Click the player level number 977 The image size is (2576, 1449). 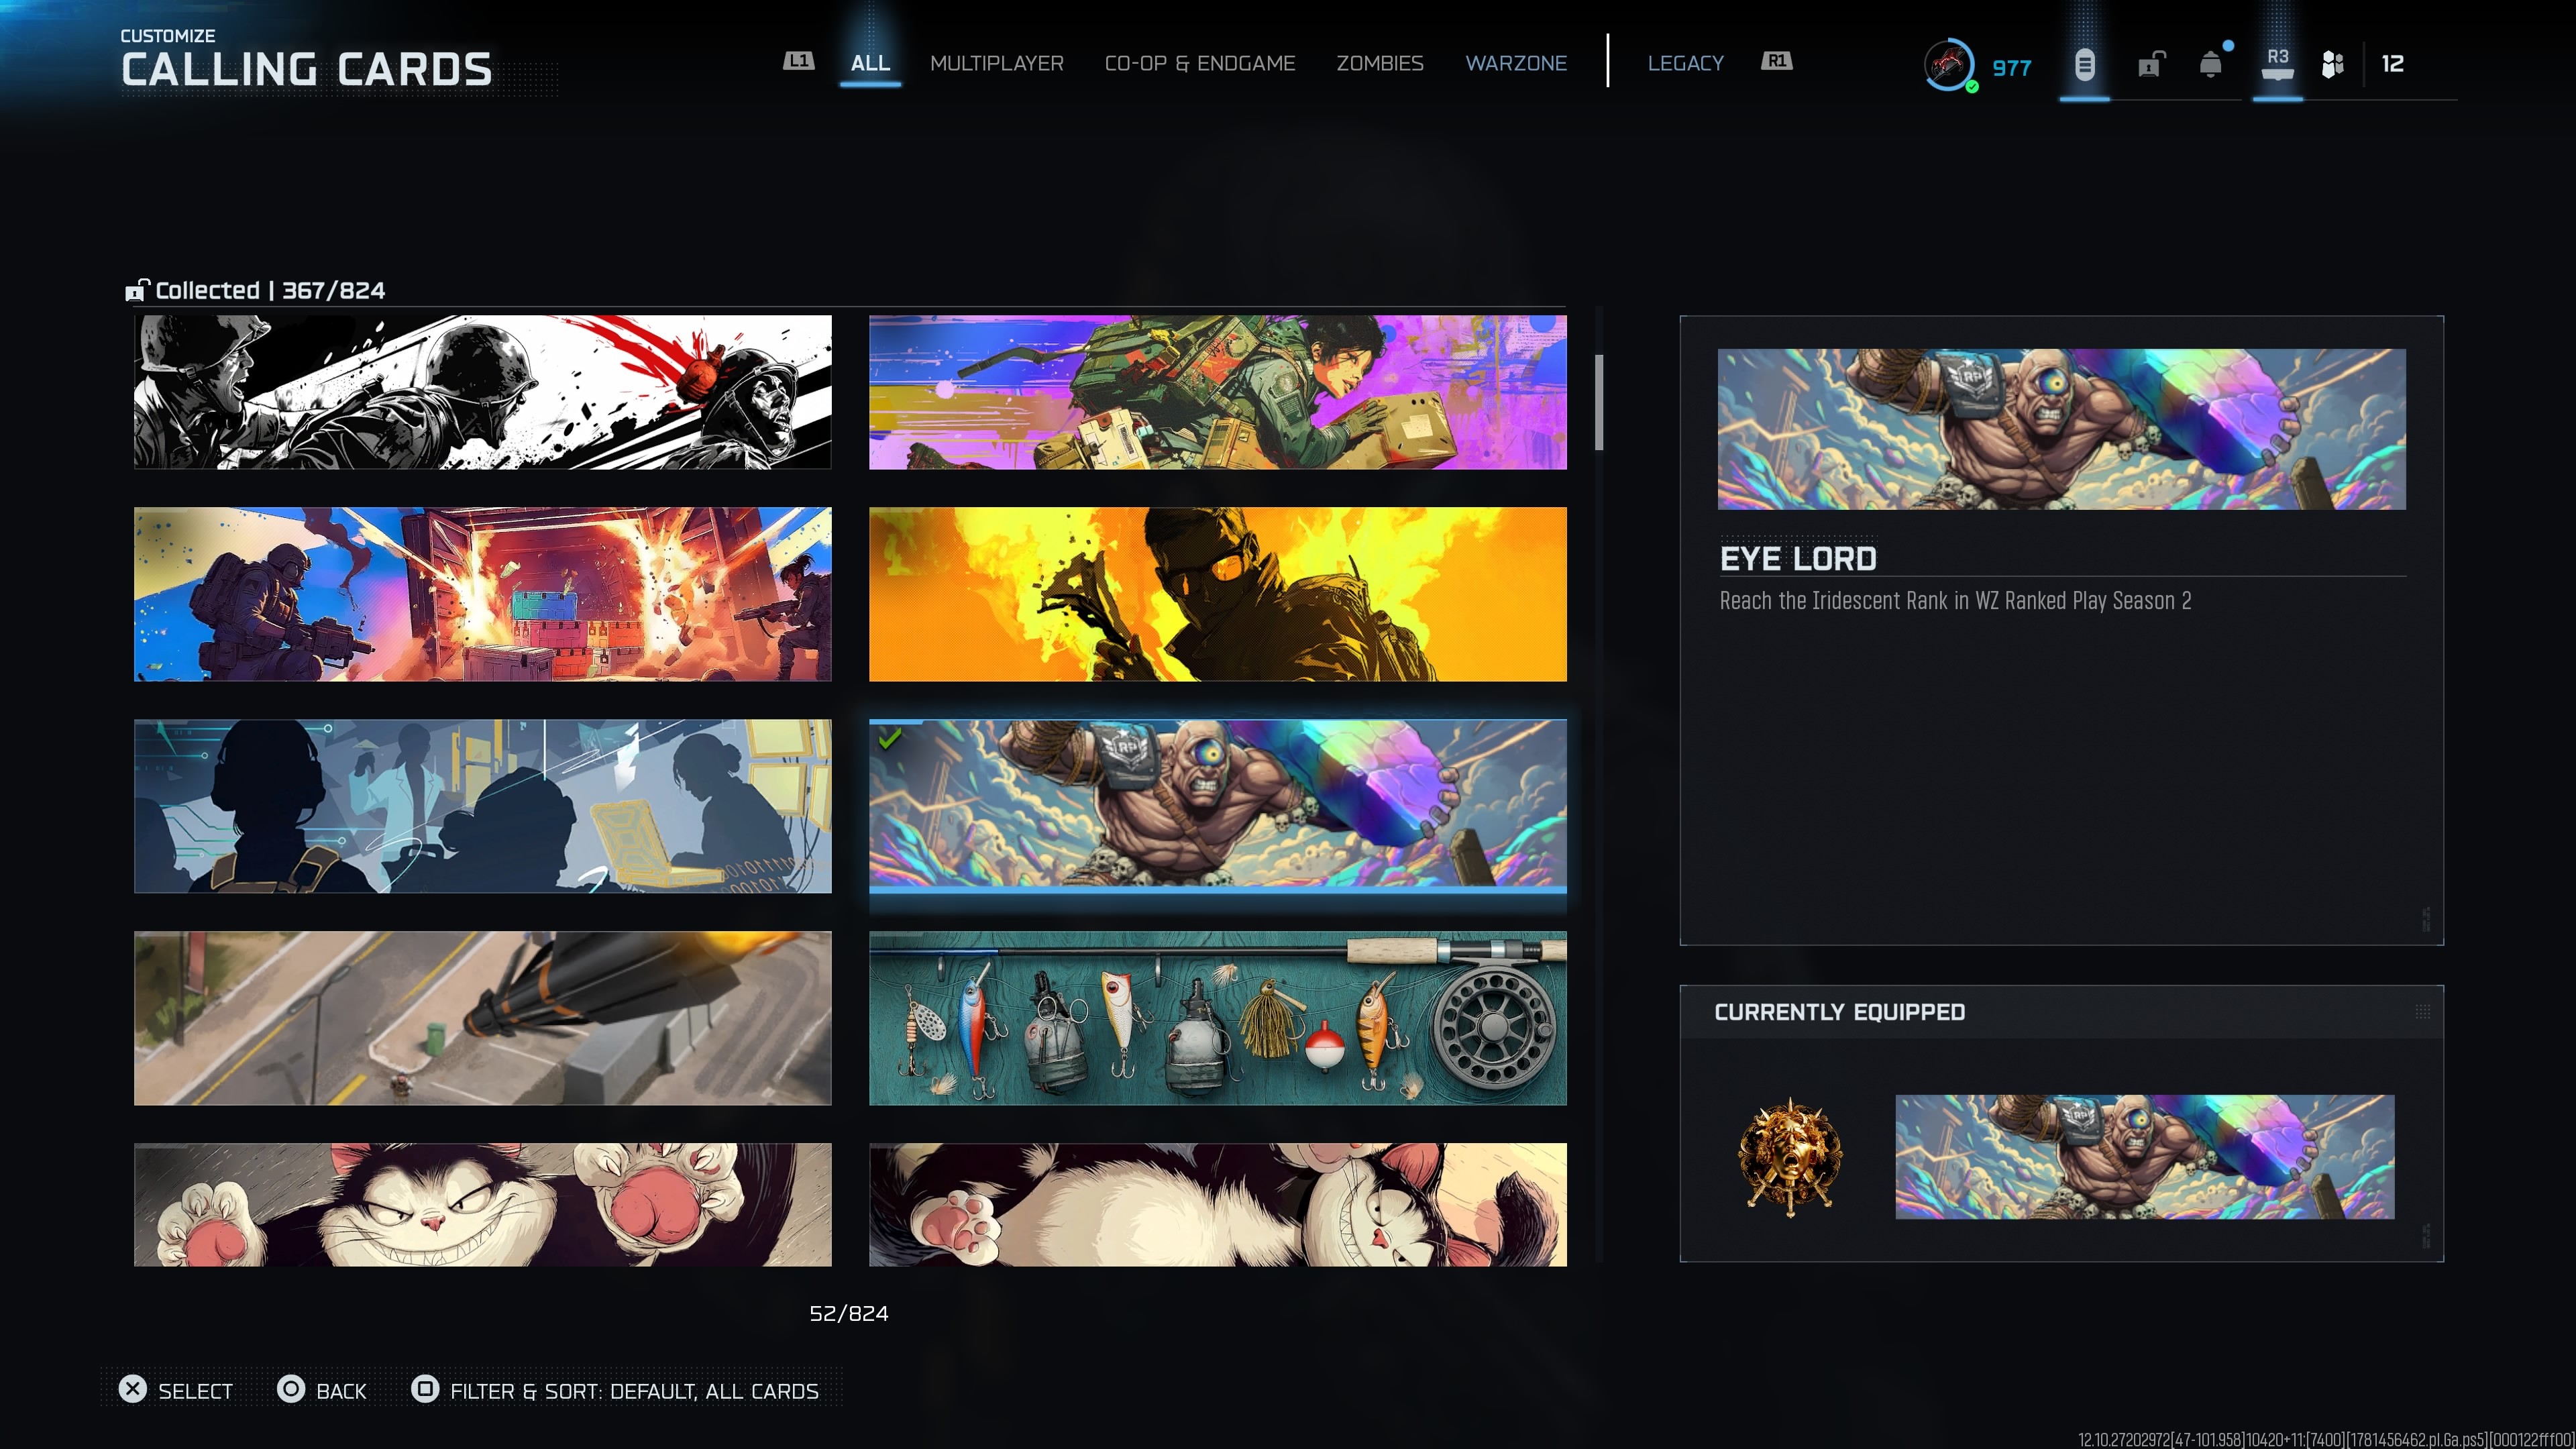click(x=2011, y=68)
